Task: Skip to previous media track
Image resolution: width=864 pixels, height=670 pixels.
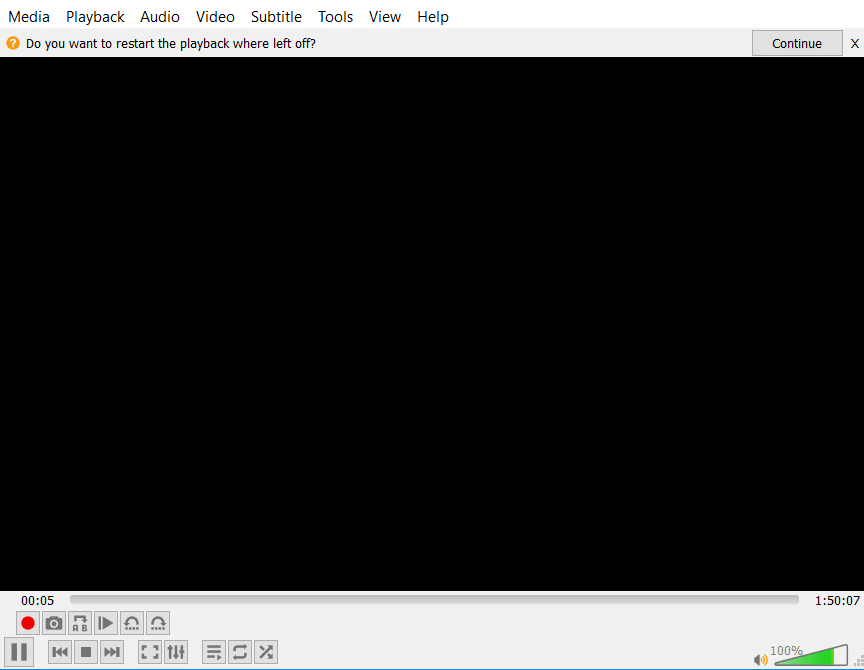Action: (x=60, y=652)
